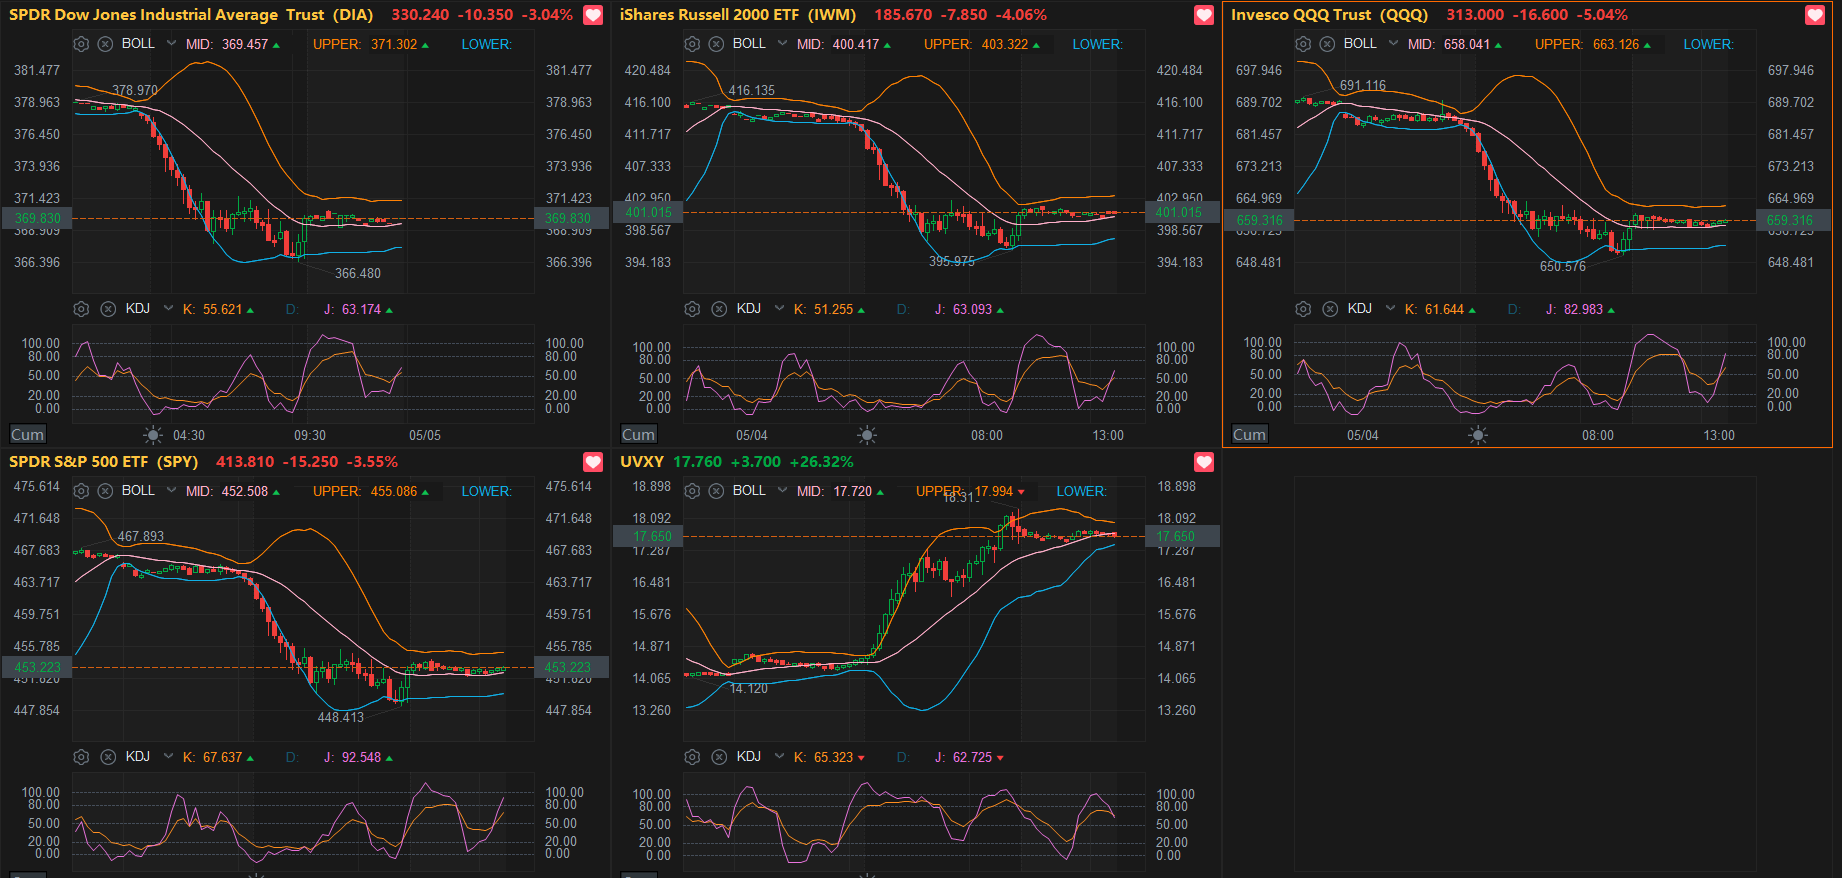Remove KDJ indicator from DIA chart
Viewport: 1842px width, 878px height.
(x=108, y=309)
